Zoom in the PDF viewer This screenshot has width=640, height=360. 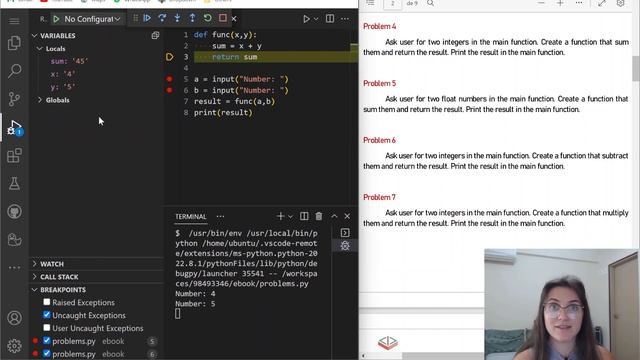coord(560,3)
